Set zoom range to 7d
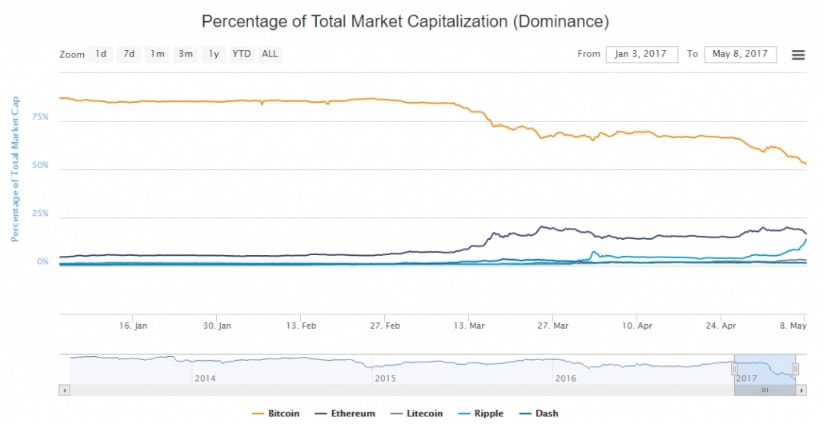The height and width of the screenshot is (427, 827). [x=129, y=54]
